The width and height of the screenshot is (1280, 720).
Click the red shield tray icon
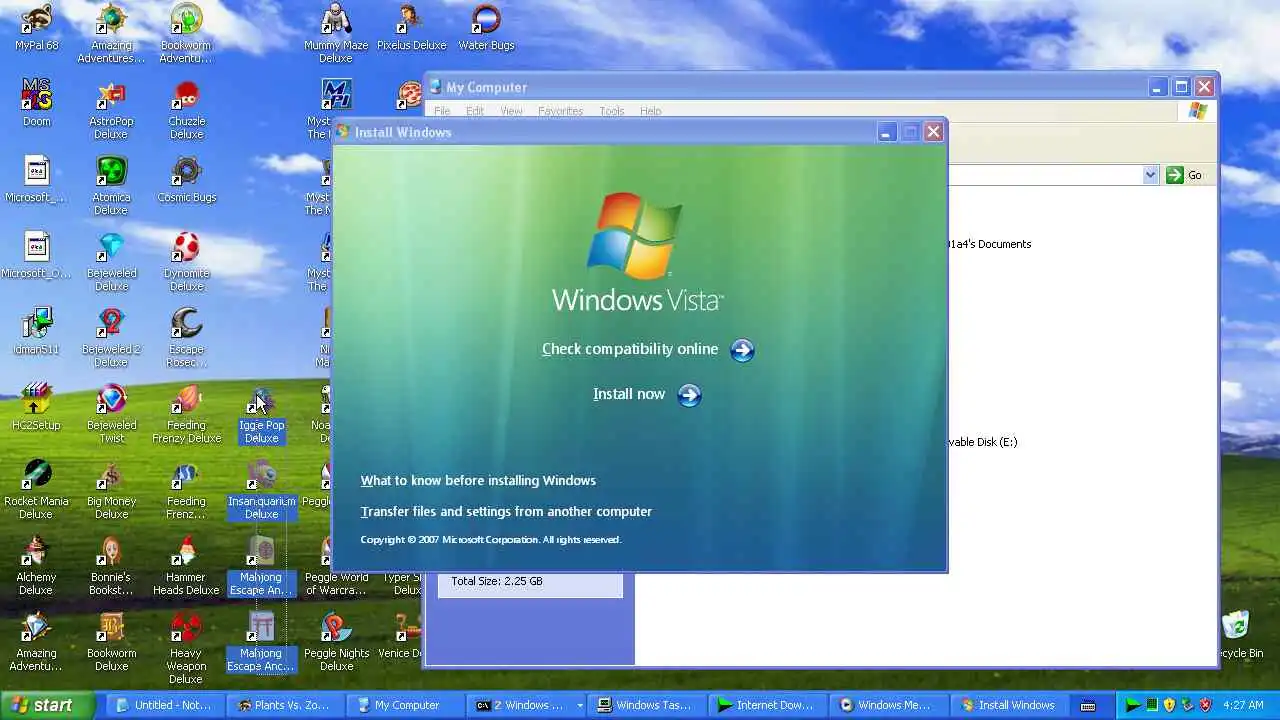1205,705
